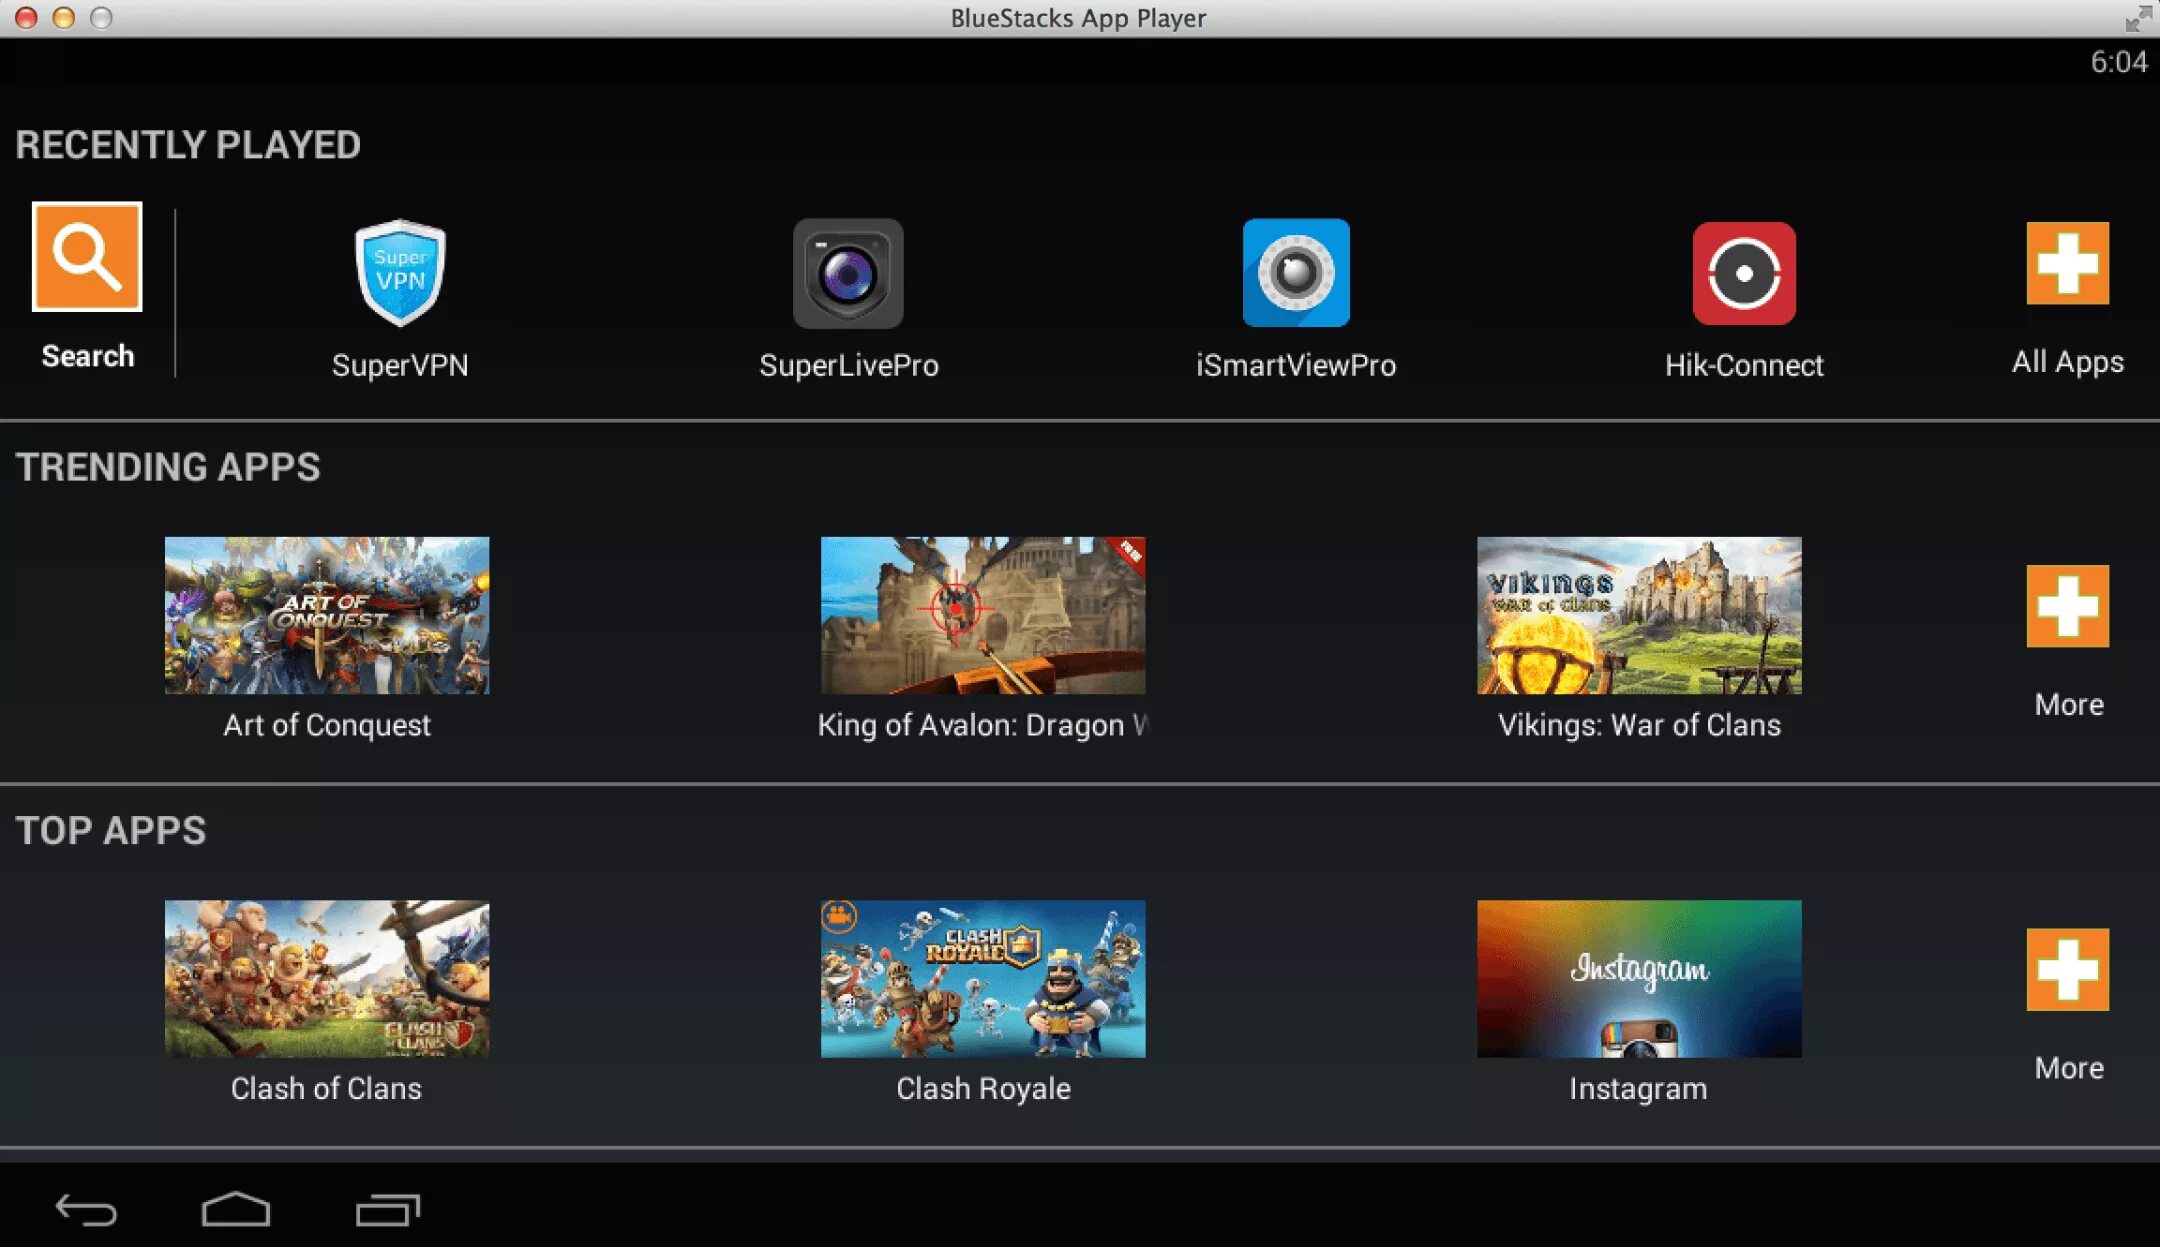Minimize the BlueStacks window with yellow button
Screen dimensions: 2160x1247
63,18
